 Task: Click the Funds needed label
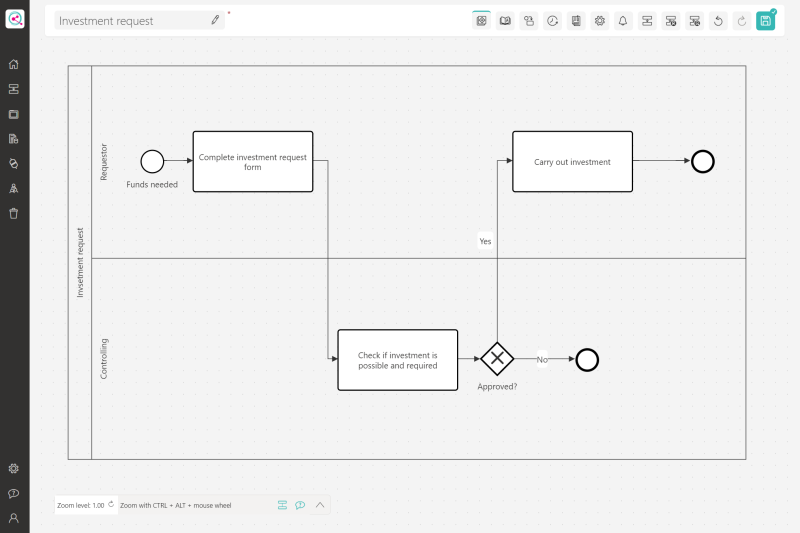(x=152, y=185)
